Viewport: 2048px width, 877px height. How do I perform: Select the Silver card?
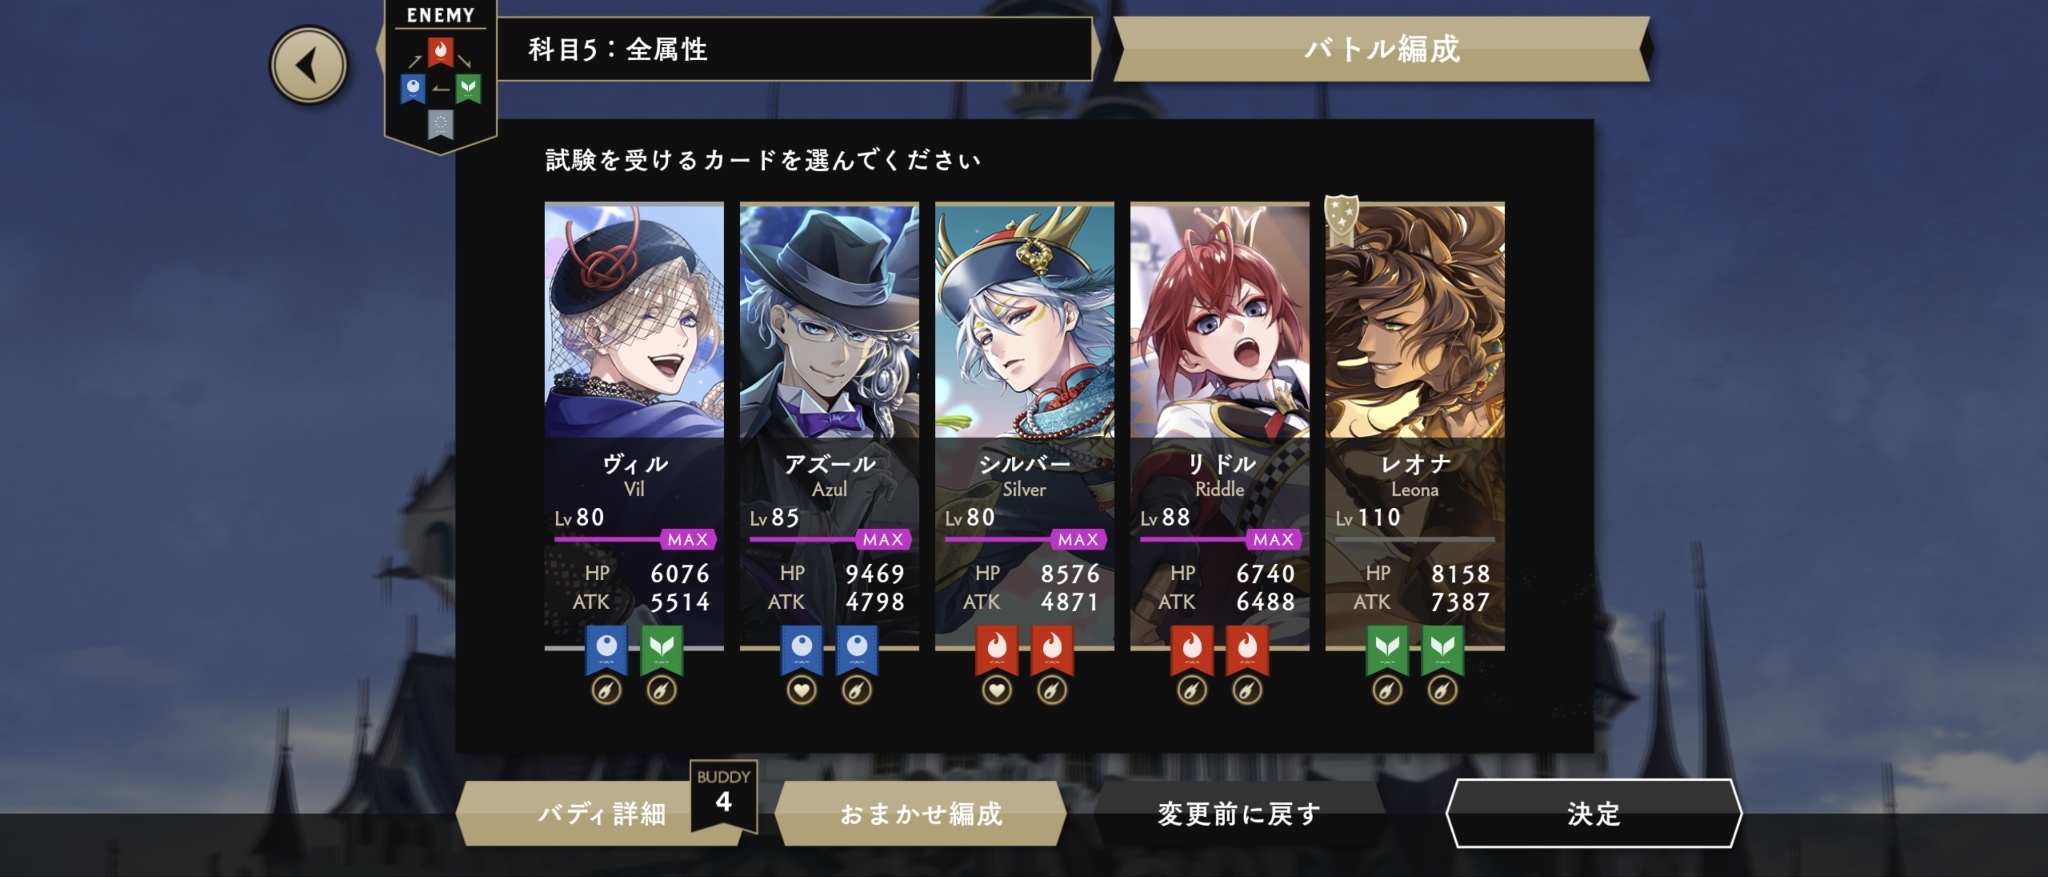click(x=1024, y=427)
